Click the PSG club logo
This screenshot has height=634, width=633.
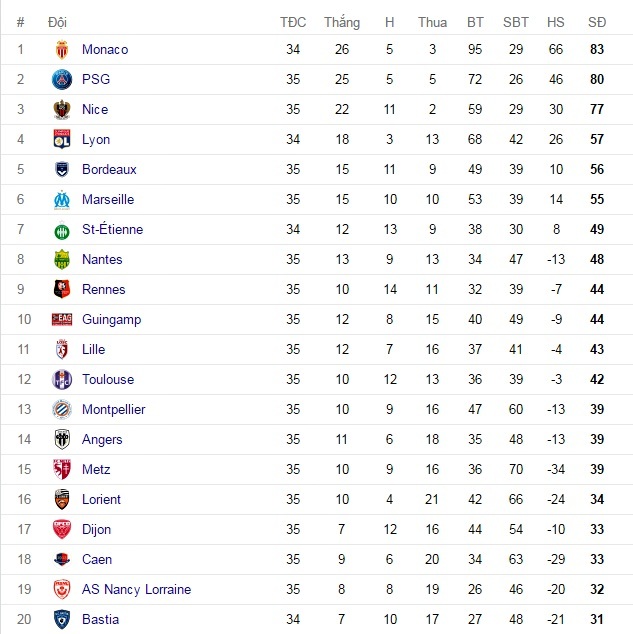coord(62,79)
